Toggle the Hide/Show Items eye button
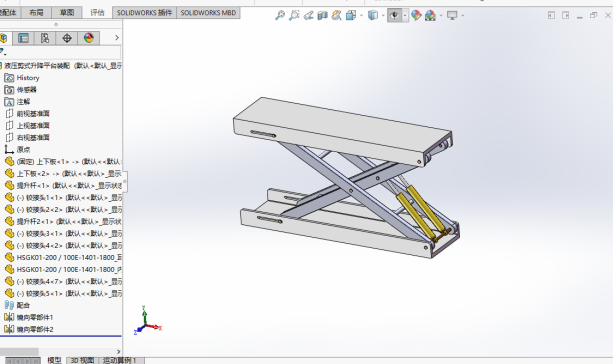Viewport: 613px width, 364px height. coord(394,15)
